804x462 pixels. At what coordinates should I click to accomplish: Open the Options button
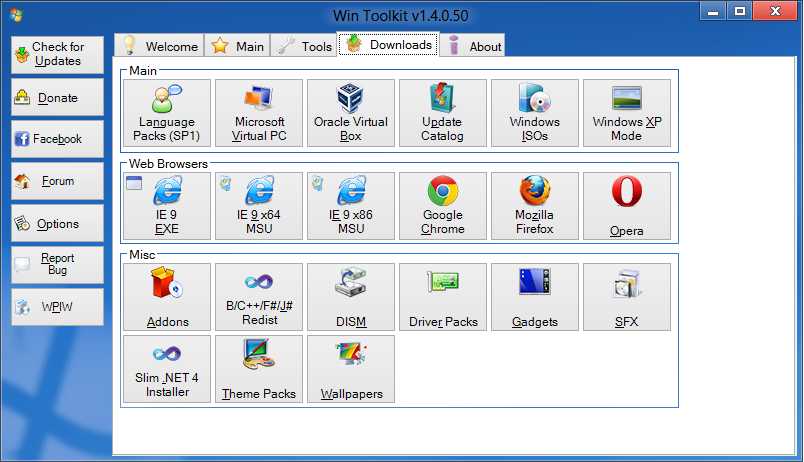click(x=57, y=223)
